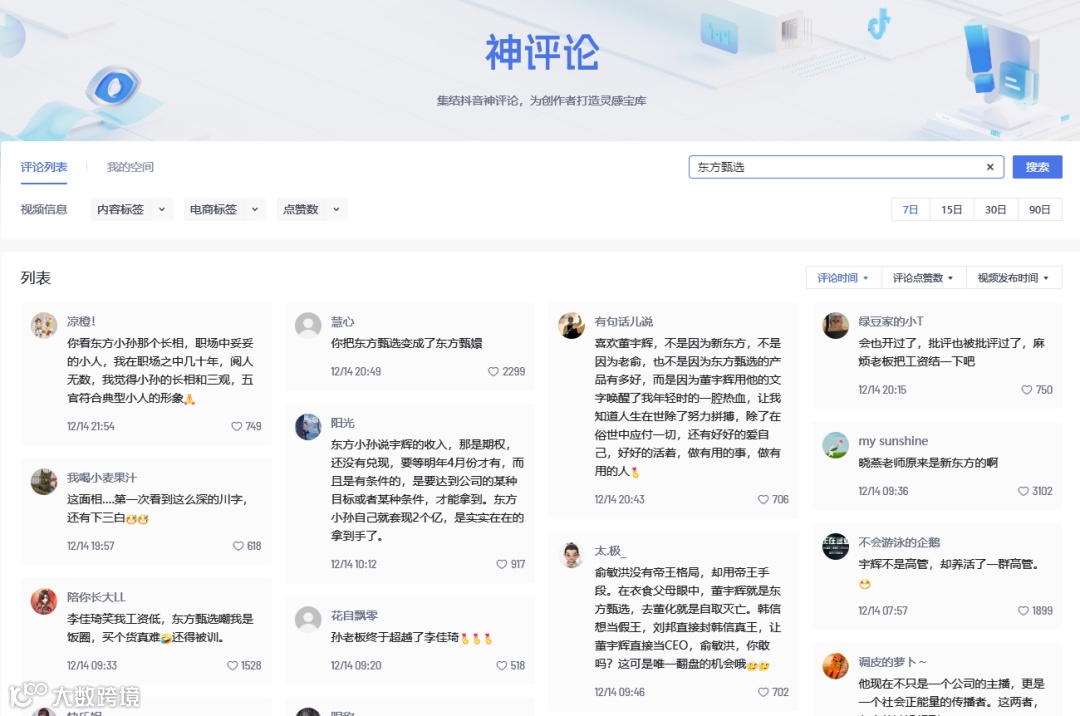Click comment text 晓燕老师原来是新东方的啊

coord(928,463)
